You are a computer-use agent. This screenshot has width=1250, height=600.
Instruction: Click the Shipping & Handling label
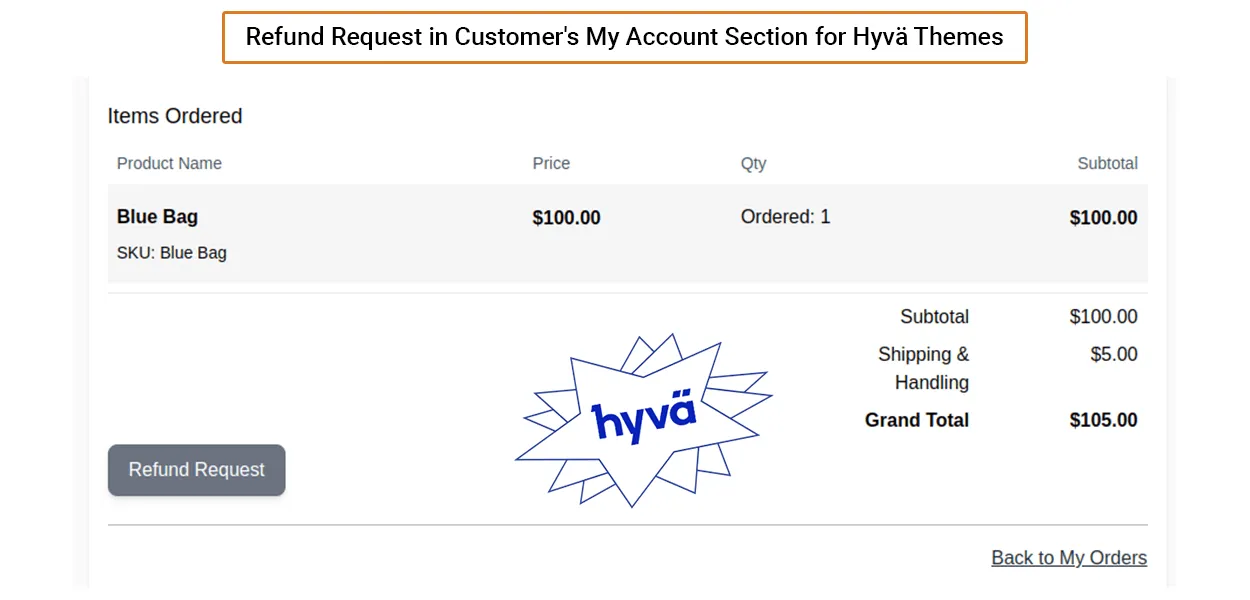923,368
